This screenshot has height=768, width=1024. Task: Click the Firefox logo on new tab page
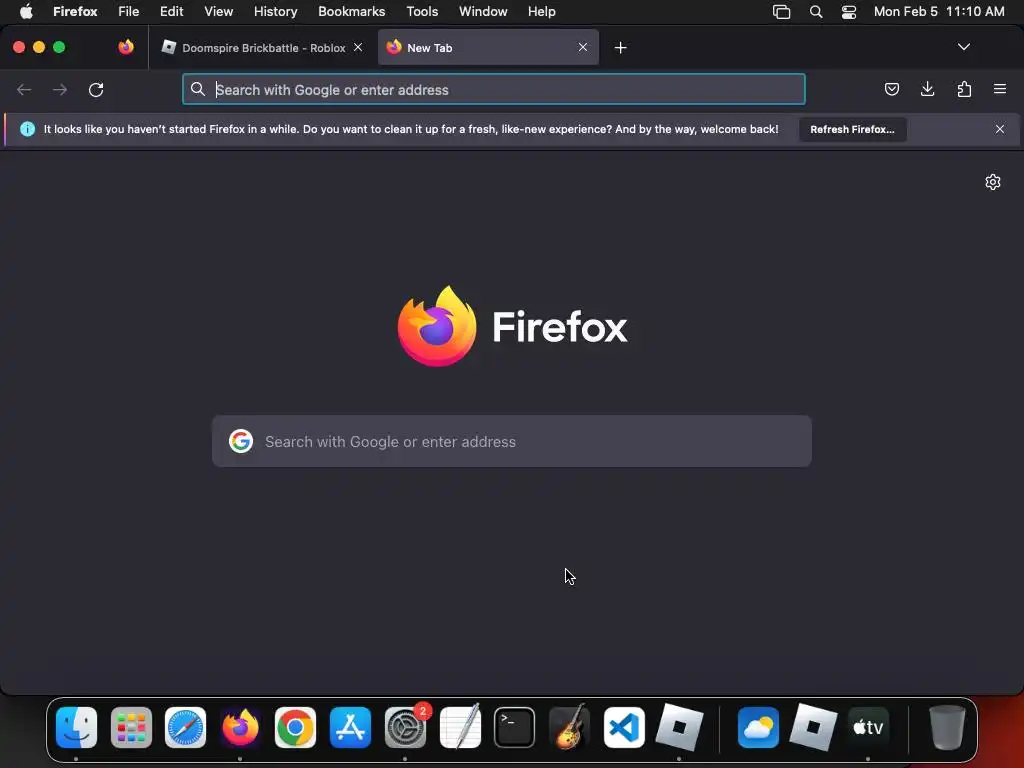[x=437, y=326]
